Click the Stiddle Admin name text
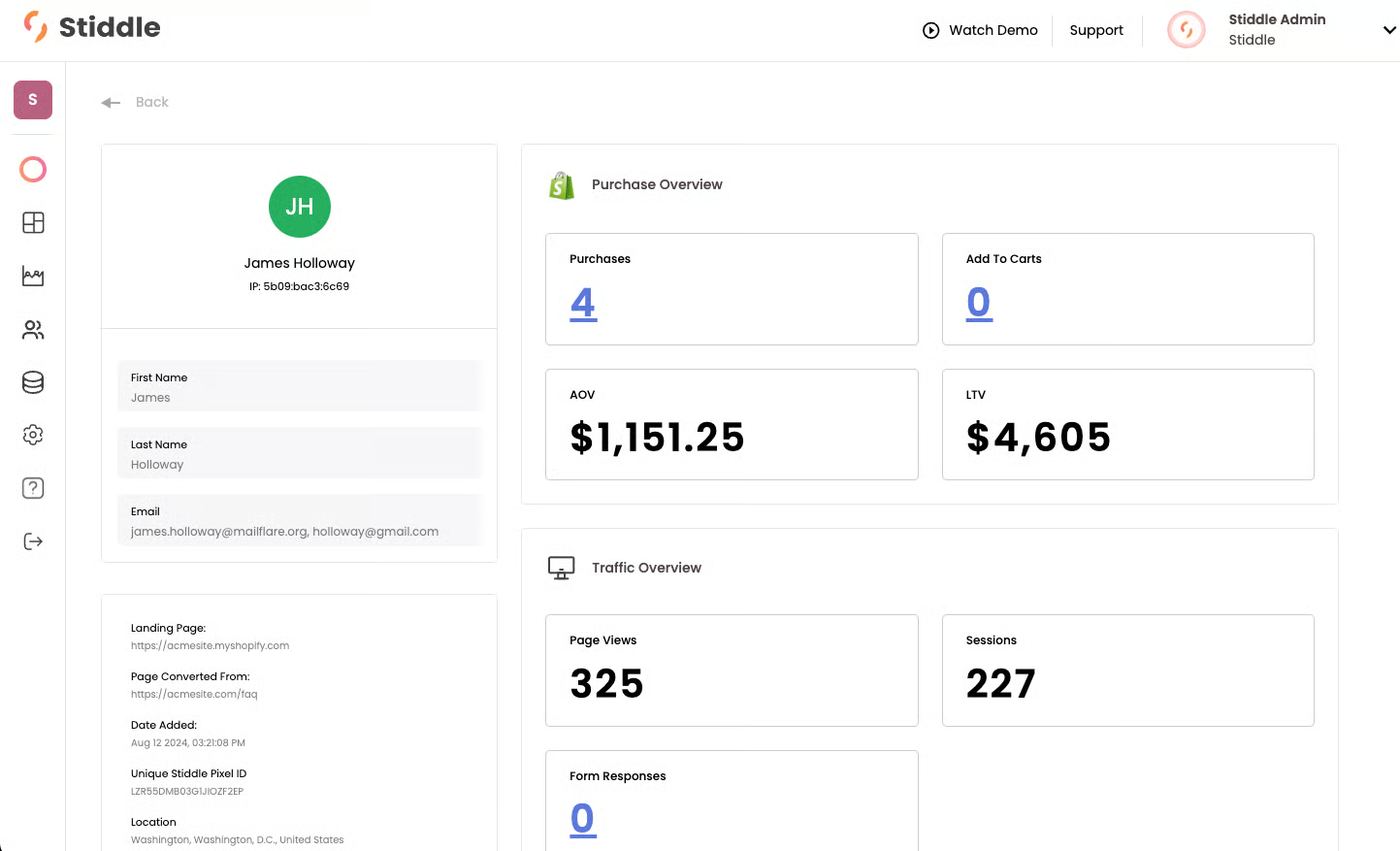Image resolution: width=1400 pixels, height=851 pixels. coord(1277,19)
